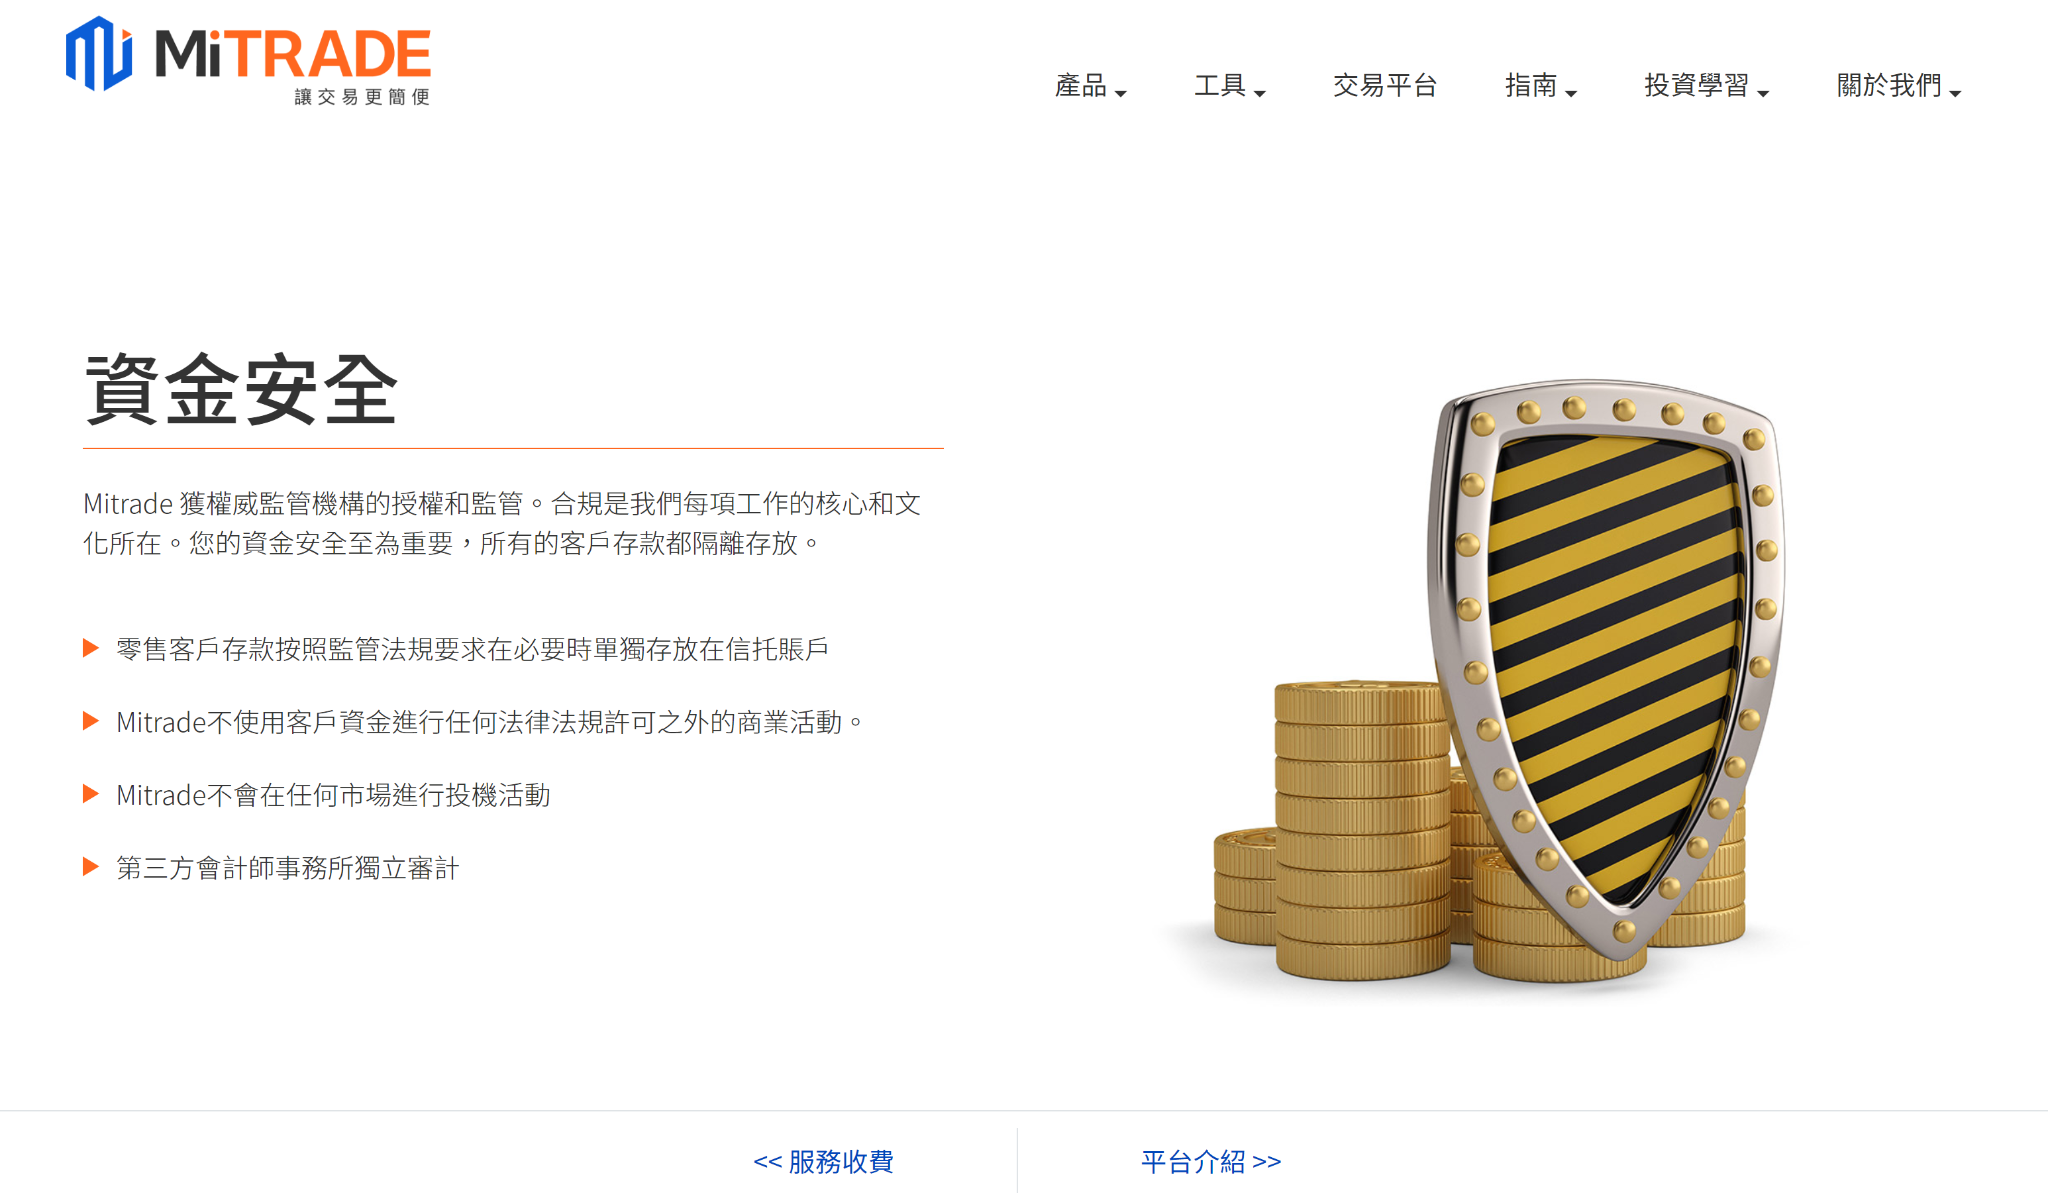2048x1202 pixels.
Task: Click the orange arrow beside 零售客戶存款 bullet
Action: pyautogui.click(x=91, y=648)
